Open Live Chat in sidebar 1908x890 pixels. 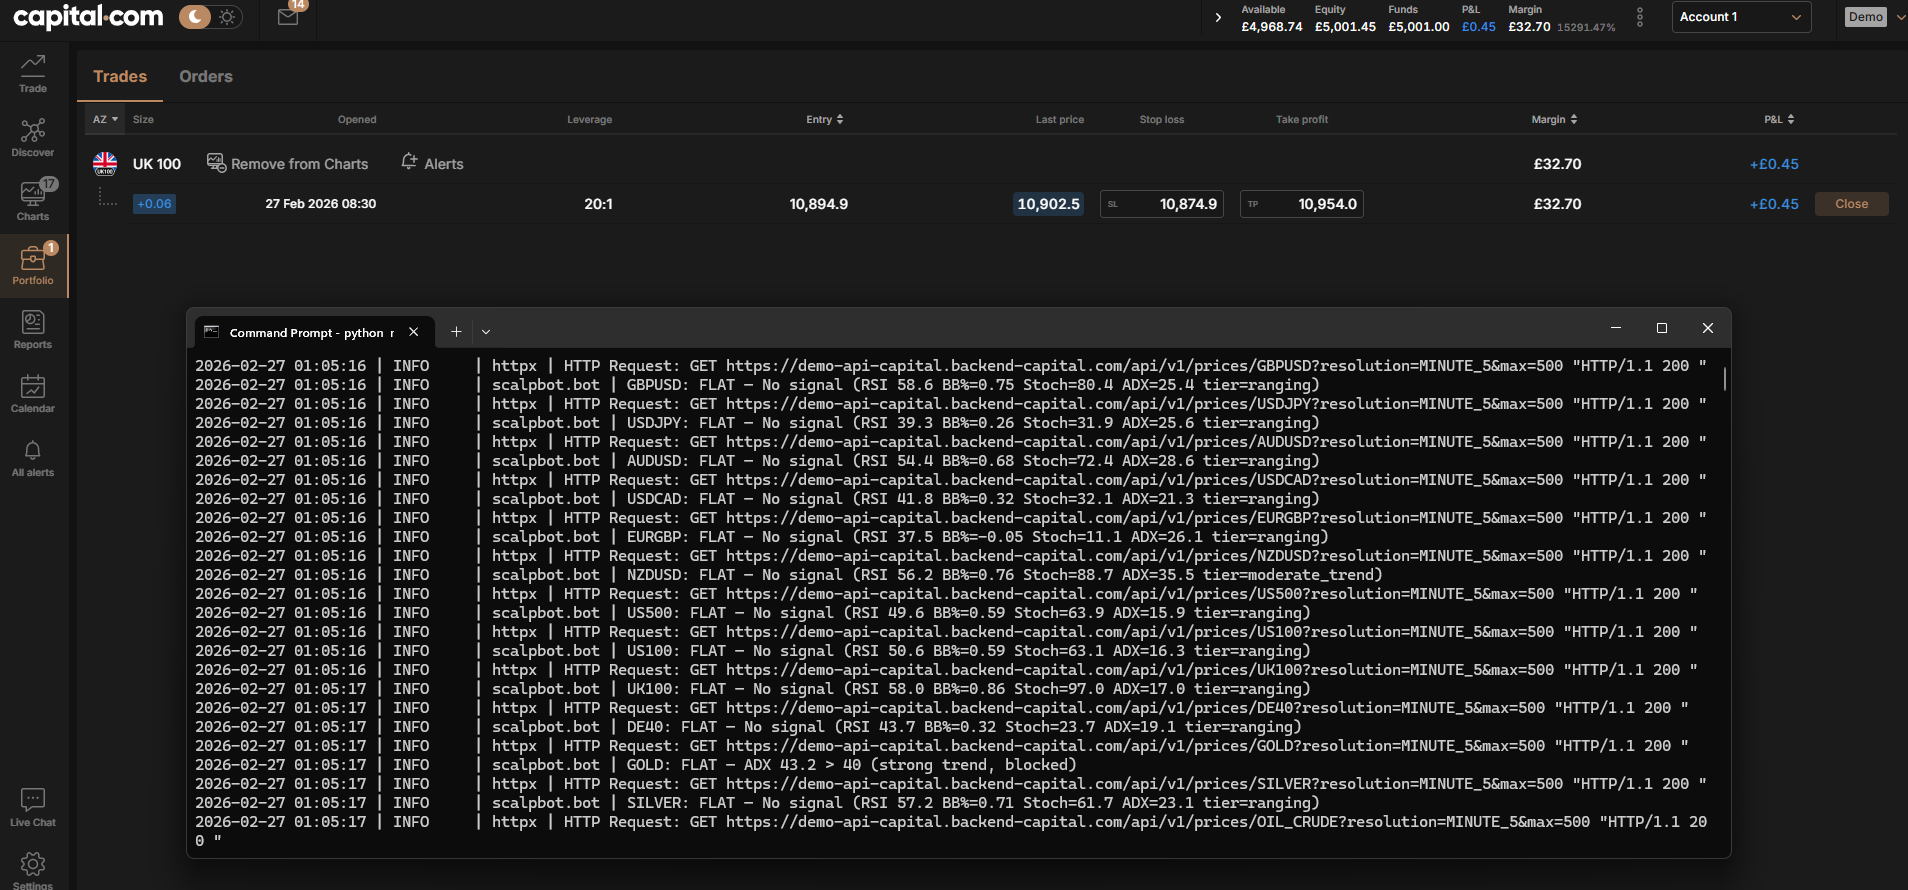pyautogui.click(x=33, y=807)
